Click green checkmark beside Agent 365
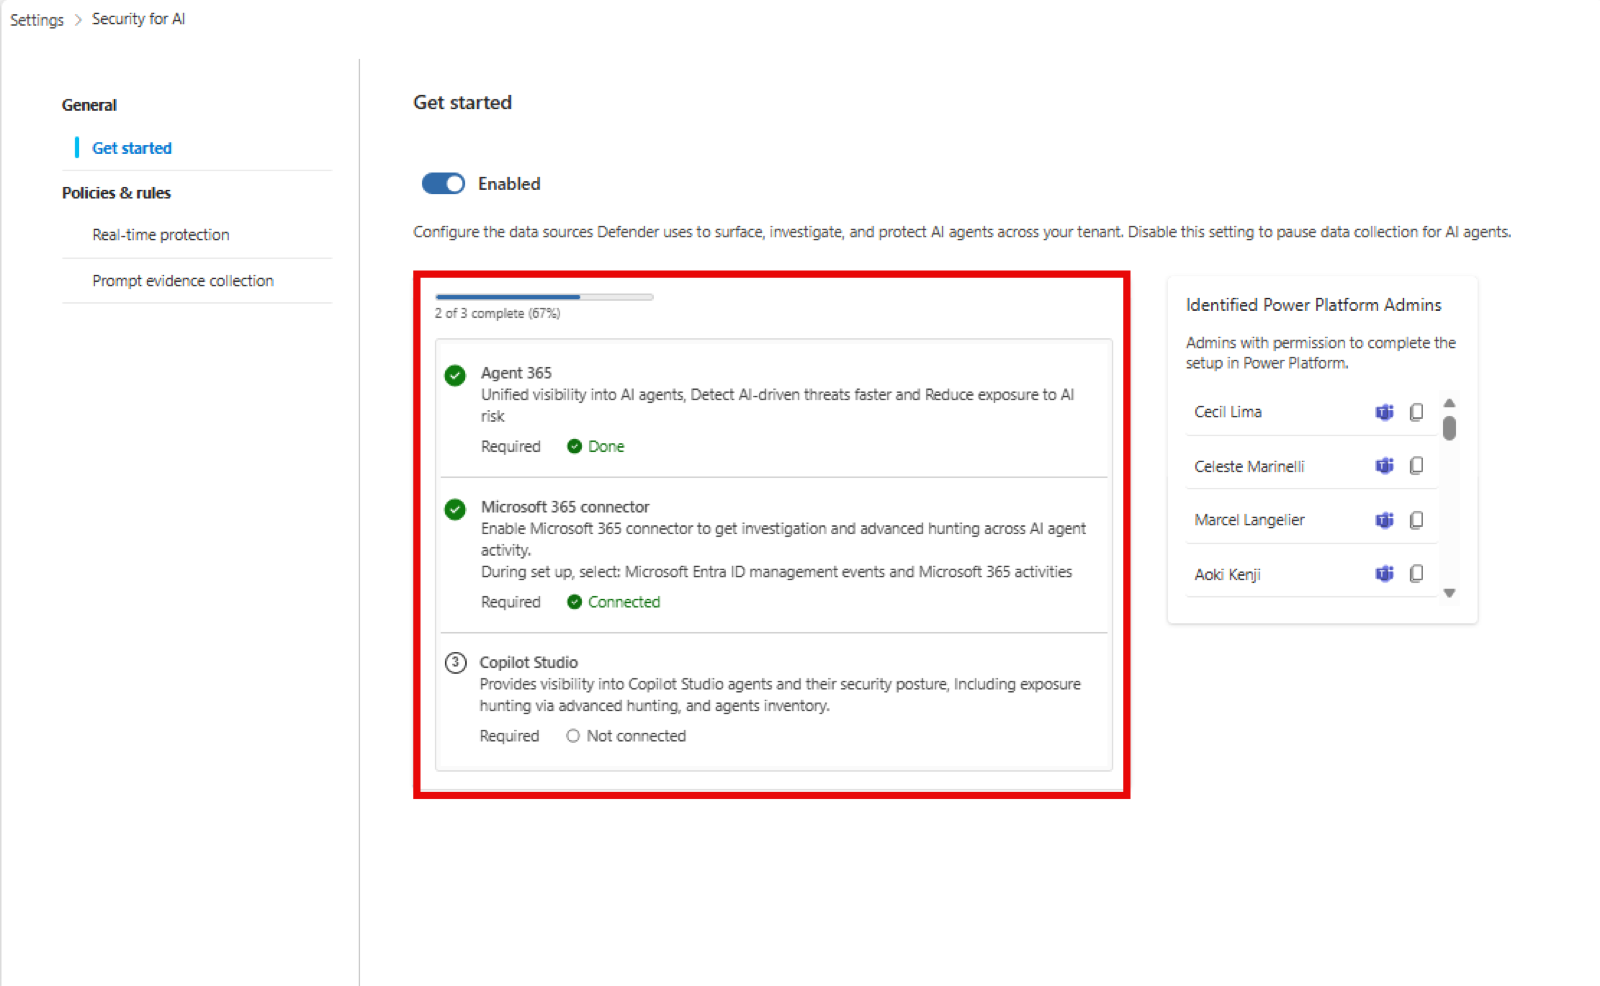 coord(455,375)
